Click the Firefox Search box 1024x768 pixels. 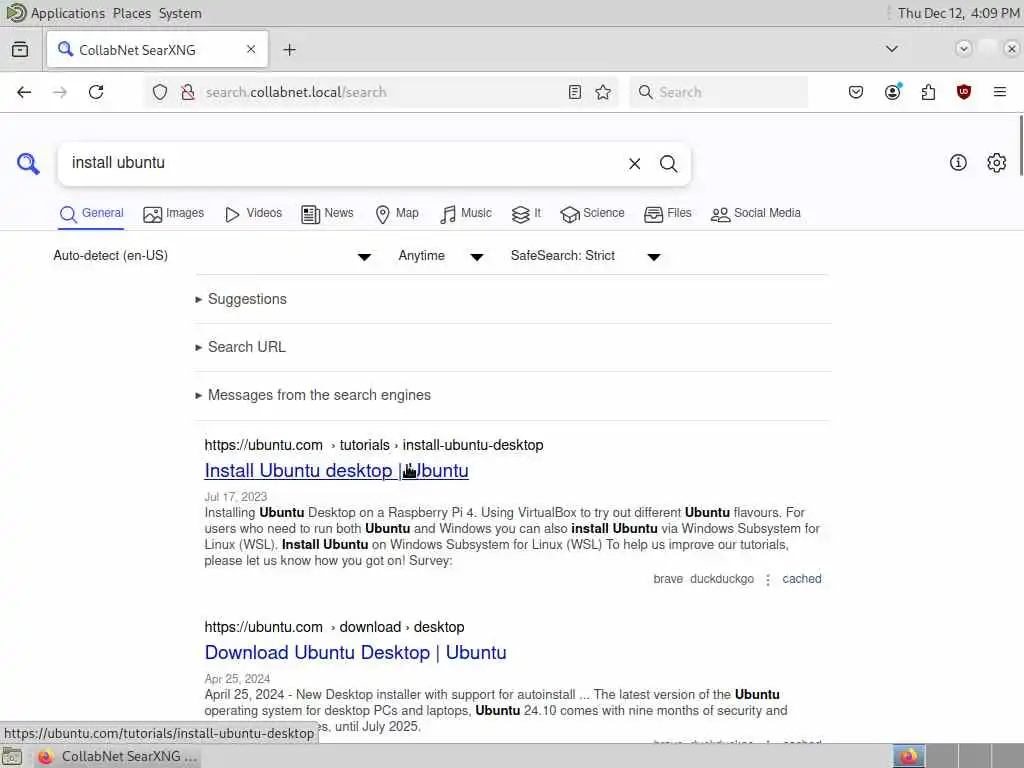pos(718,92)
